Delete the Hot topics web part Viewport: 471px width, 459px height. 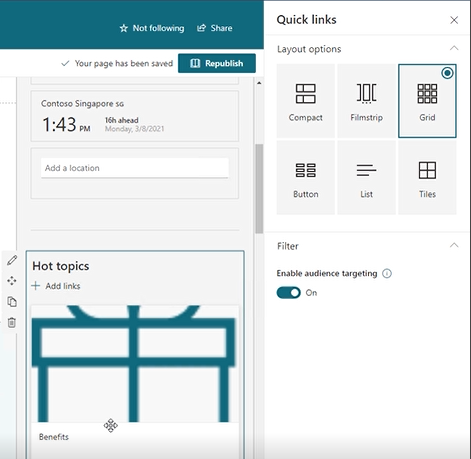(12, 322)
